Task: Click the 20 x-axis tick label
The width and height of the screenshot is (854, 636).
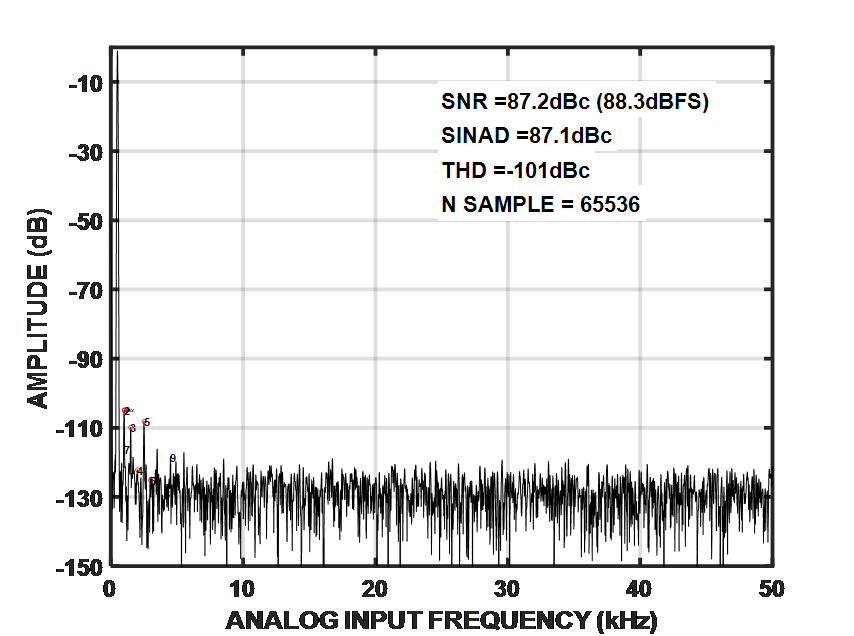Action: 375,589
